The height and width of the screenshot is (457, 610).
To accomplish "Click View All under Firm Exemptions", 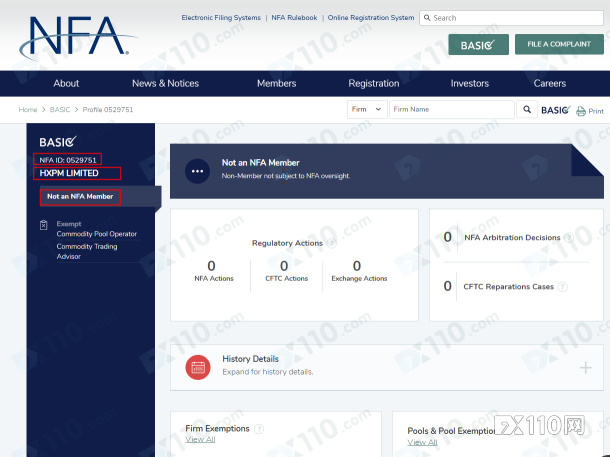I will [200, 440].
